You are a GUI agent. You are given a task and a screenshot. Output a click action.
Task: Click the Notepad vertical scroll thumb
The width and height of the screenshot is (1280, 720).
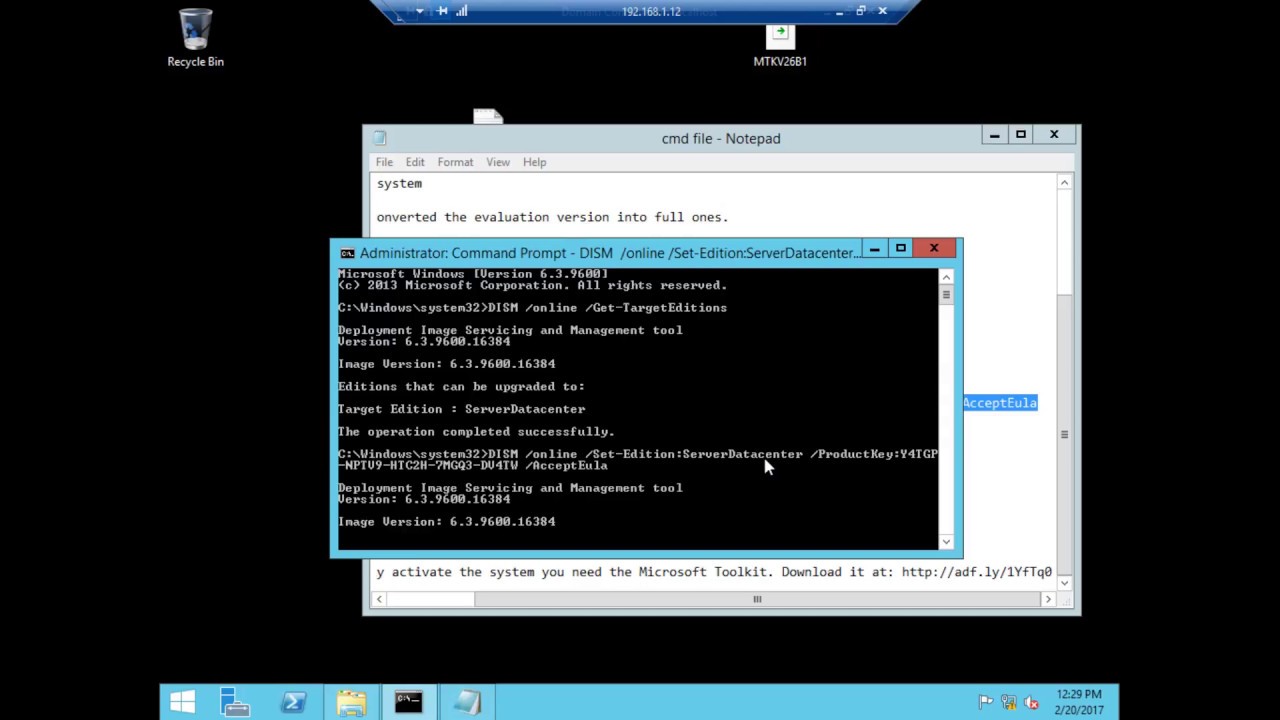point(1064,434)
